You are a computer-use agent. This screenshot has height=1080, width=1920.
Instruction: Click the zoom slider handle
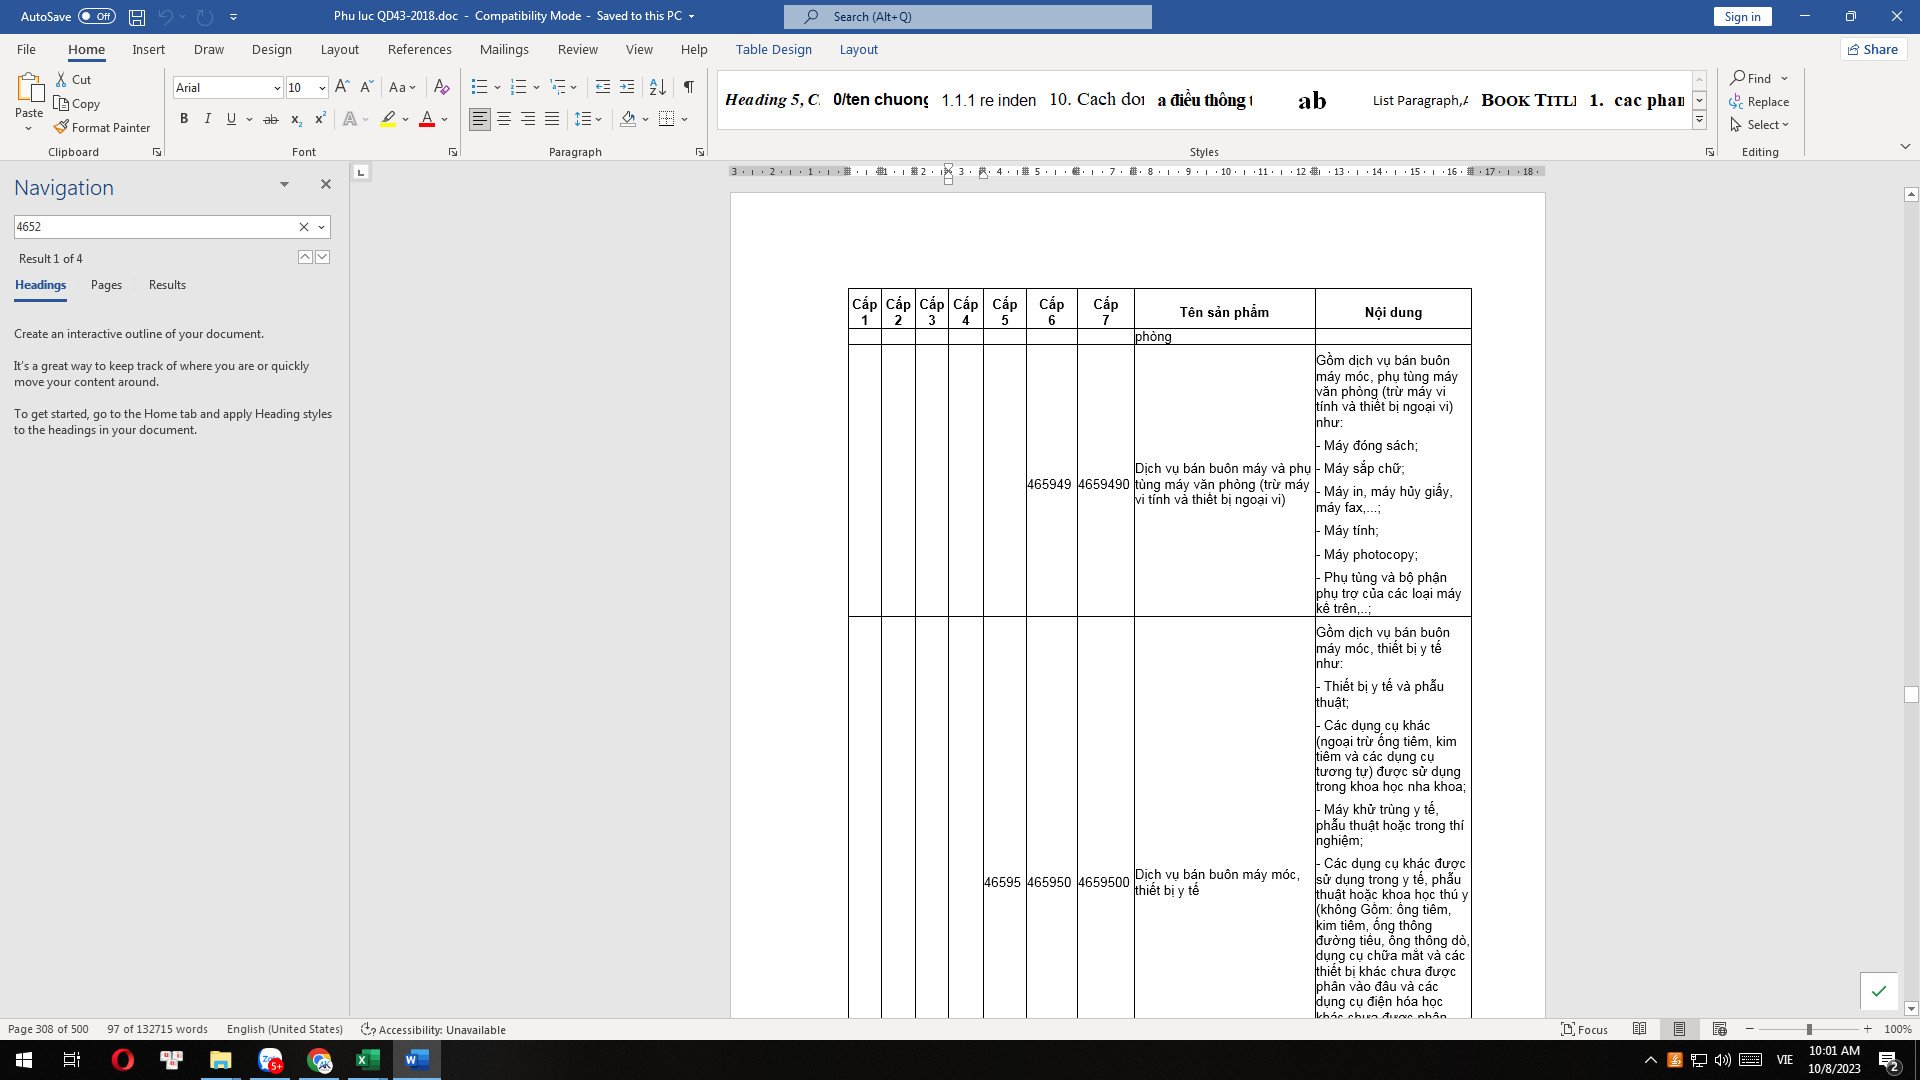point(1808,1029)
